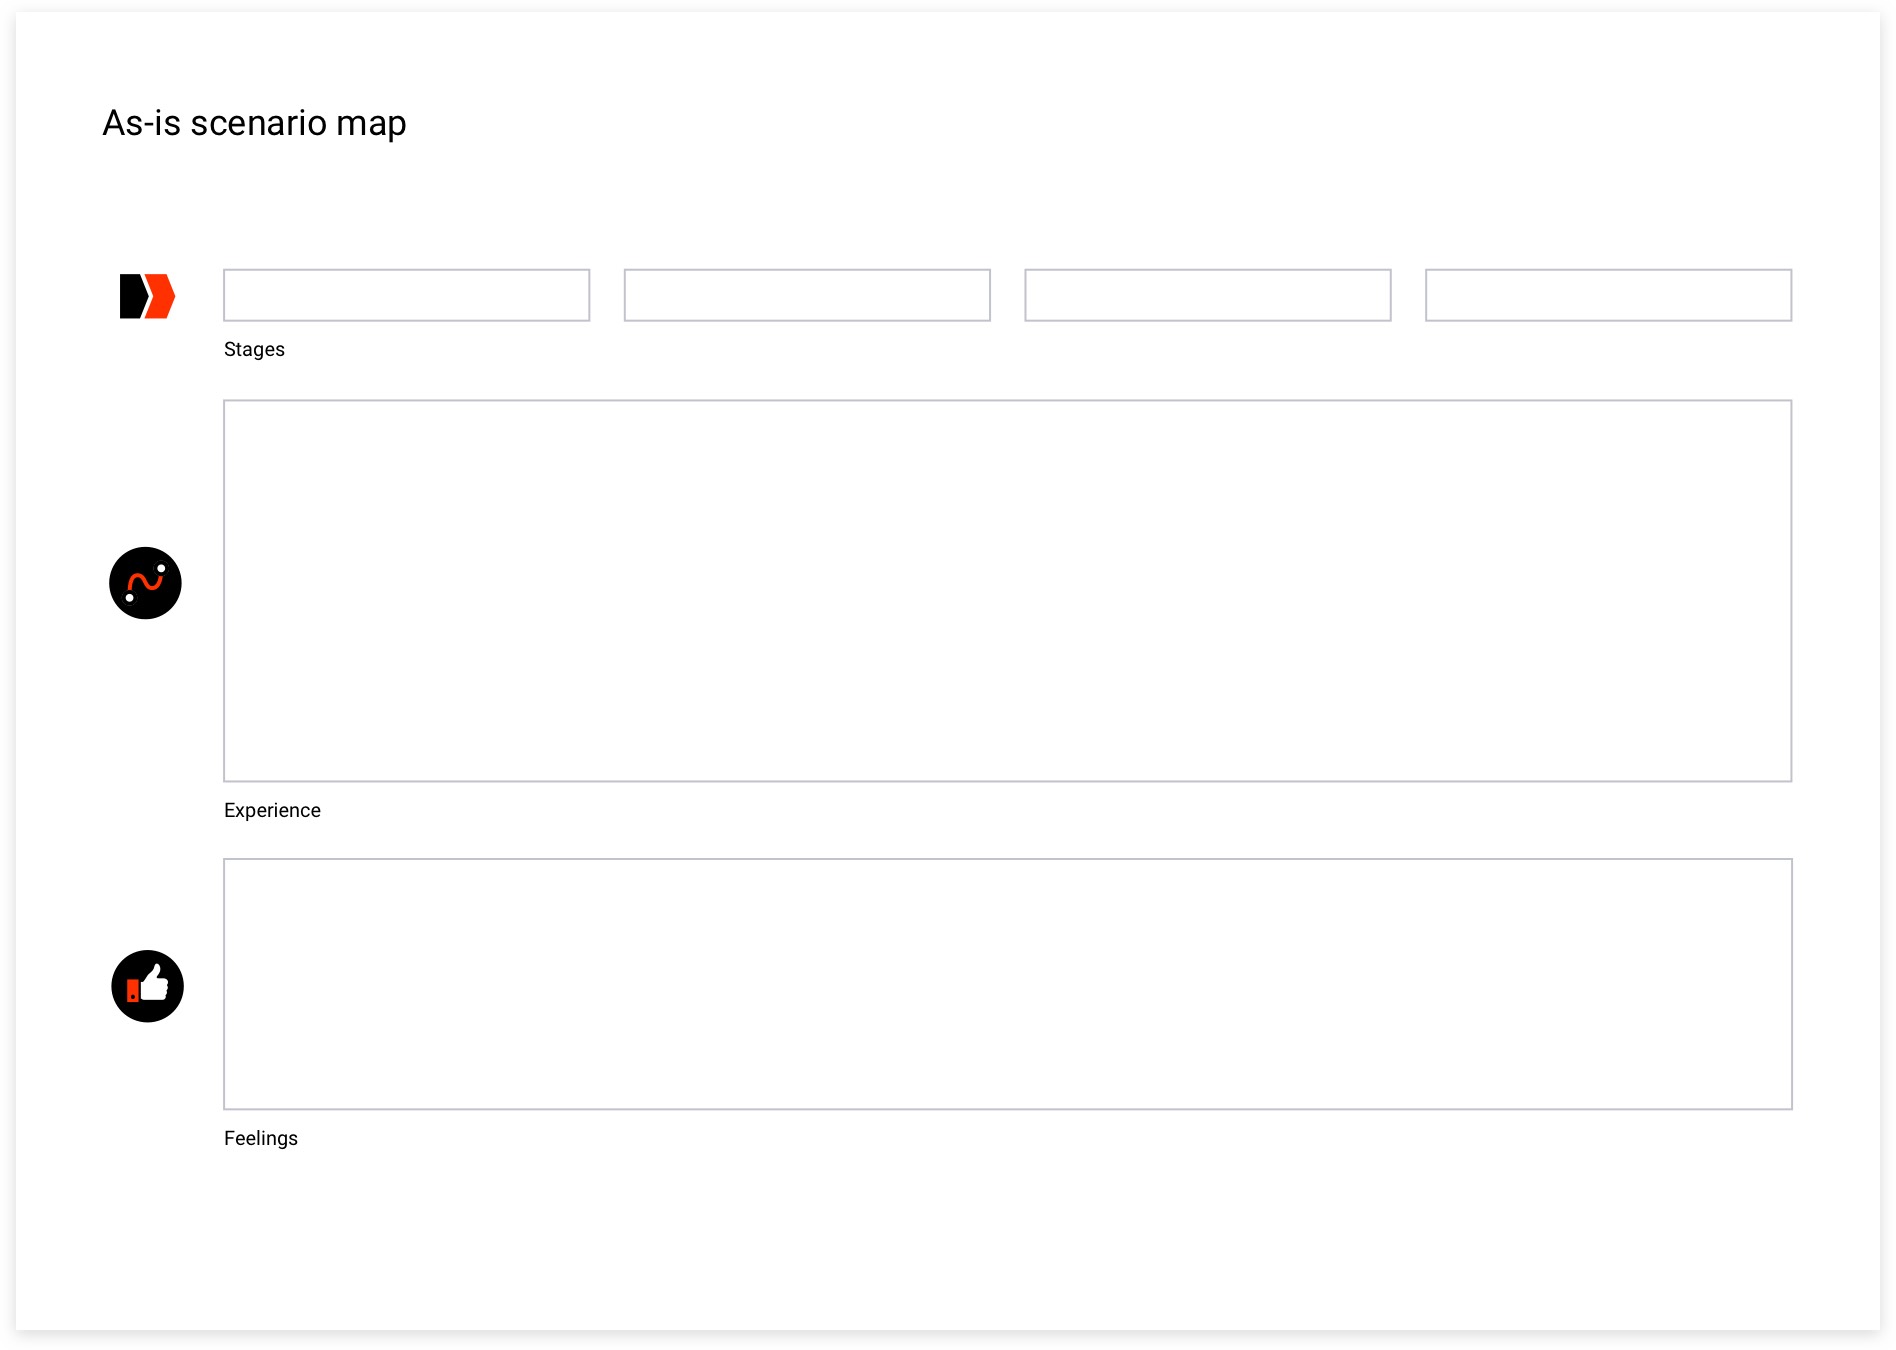Select the "As-is scenario map" title
The image size is (1896, 1350).
click(254, 123)
